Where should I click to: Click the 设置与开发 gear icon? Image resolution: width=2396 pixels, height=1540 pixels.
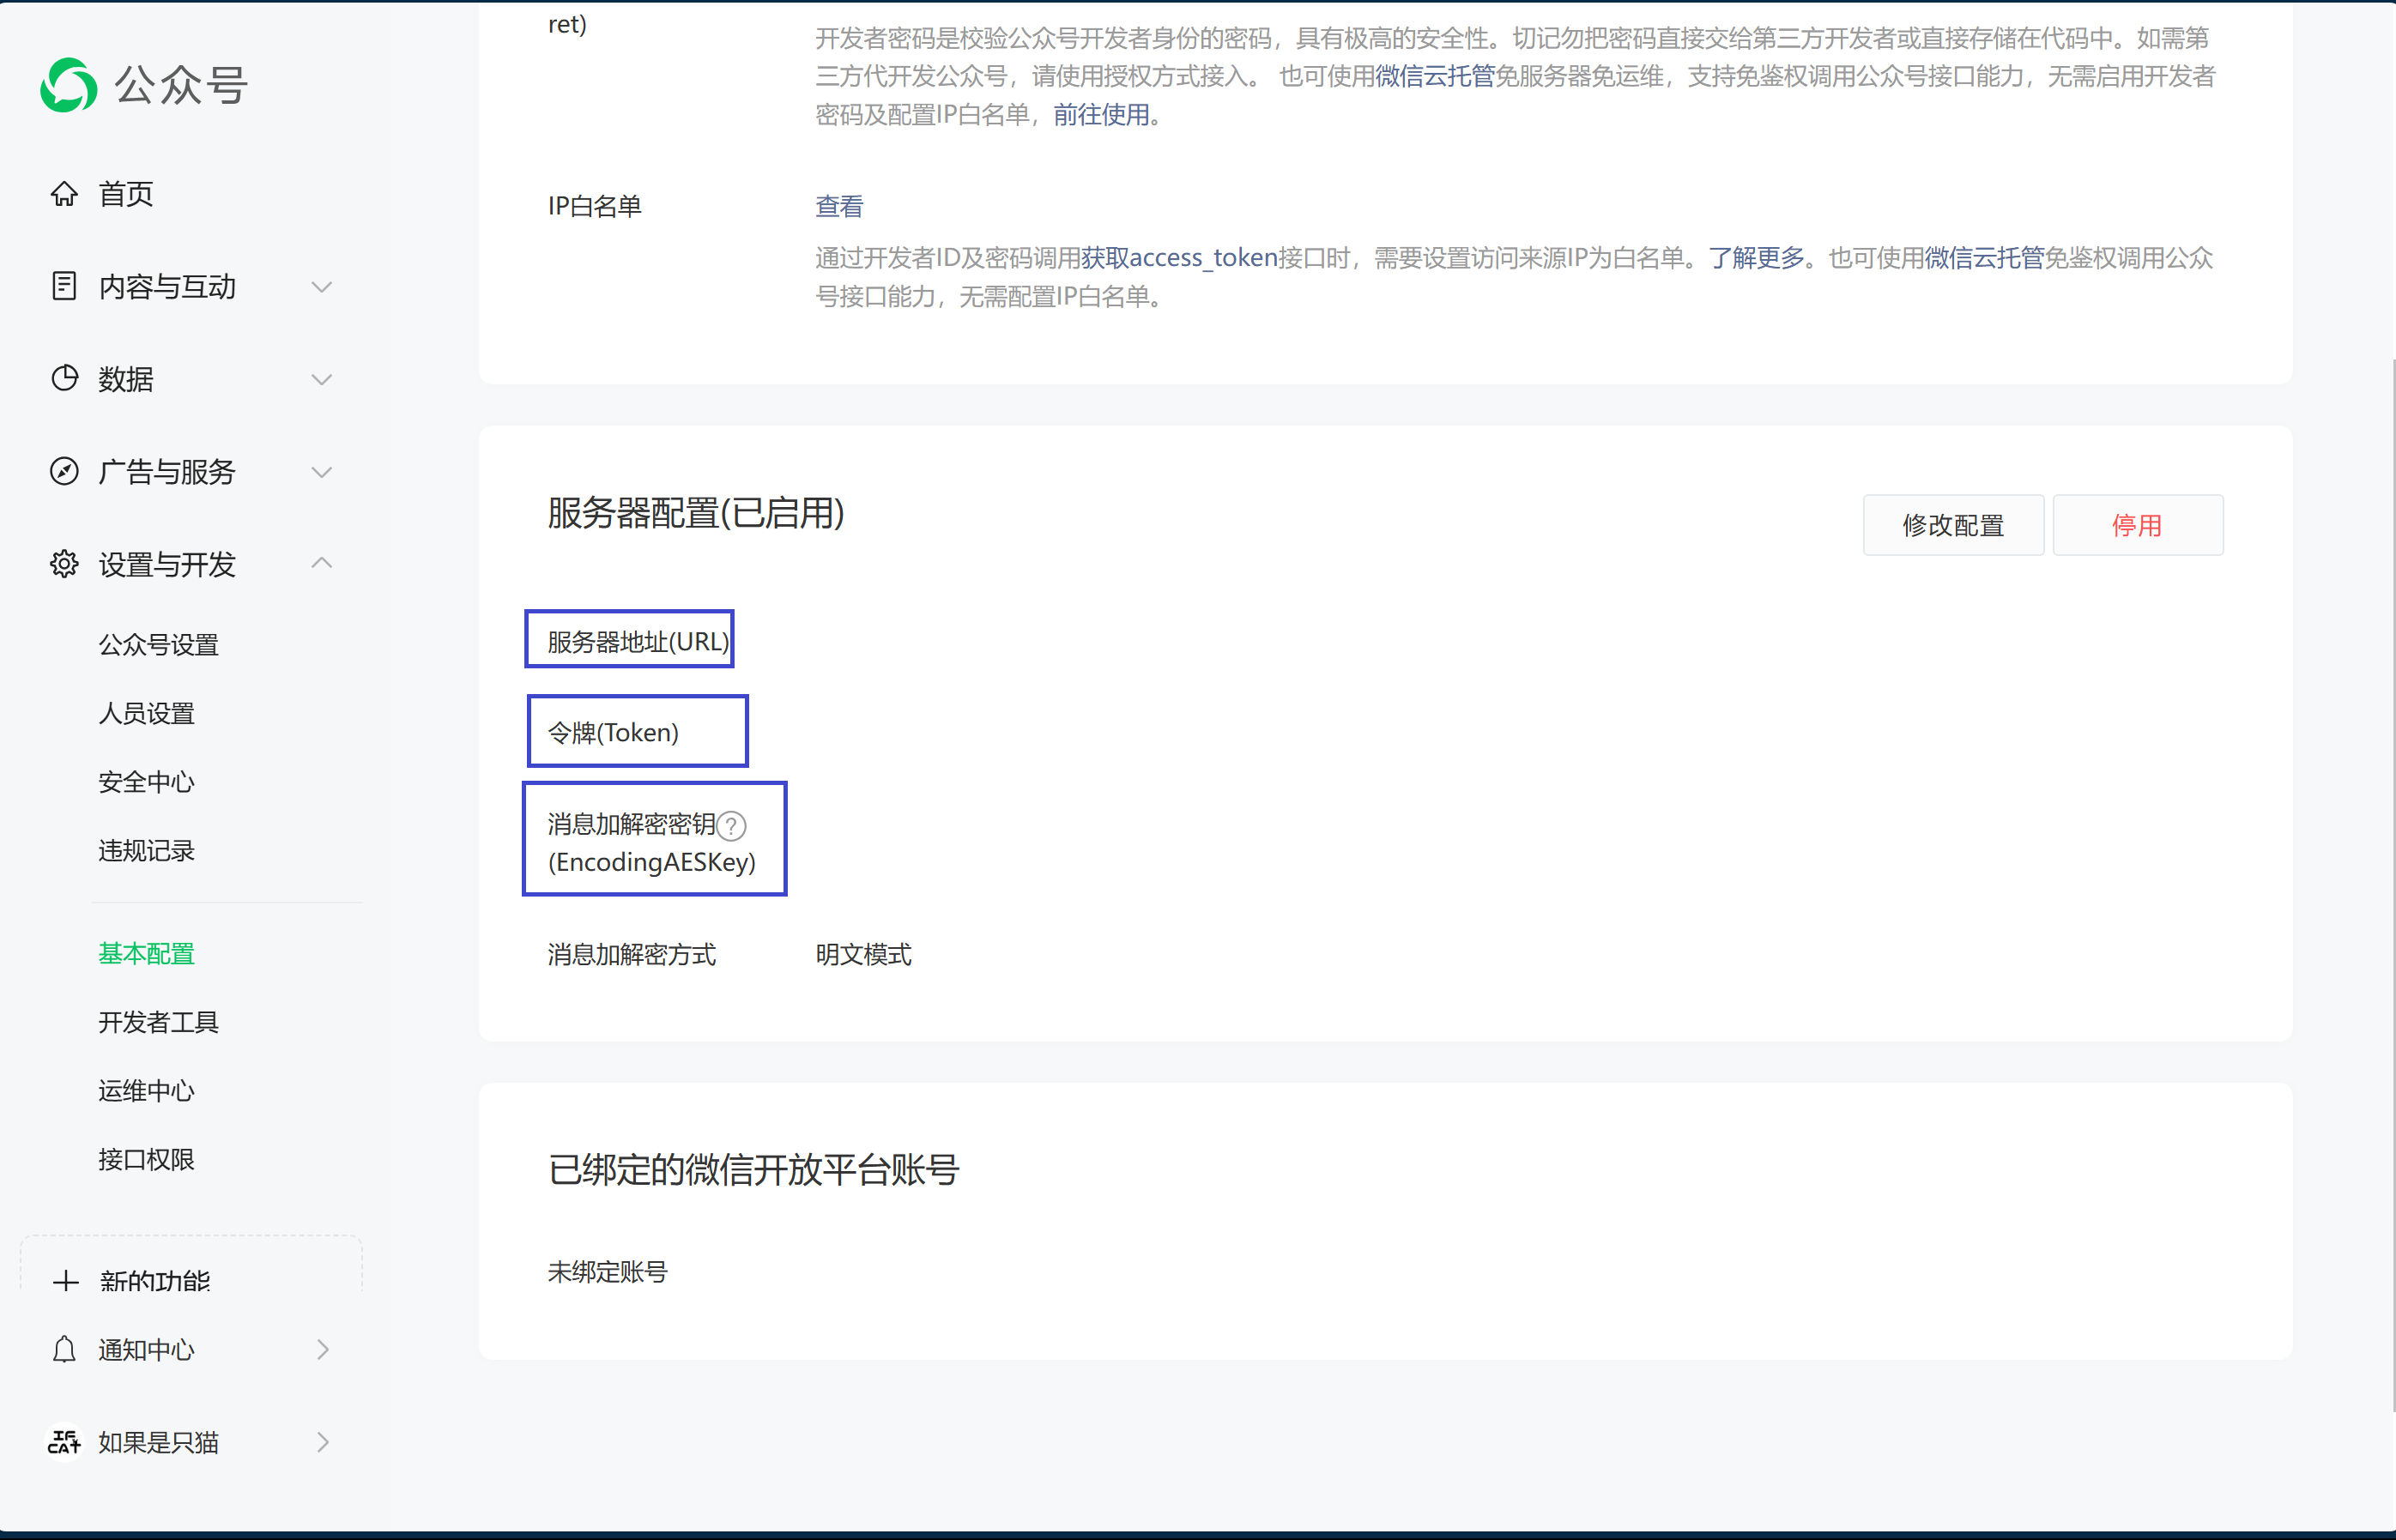tap(64, 564)
